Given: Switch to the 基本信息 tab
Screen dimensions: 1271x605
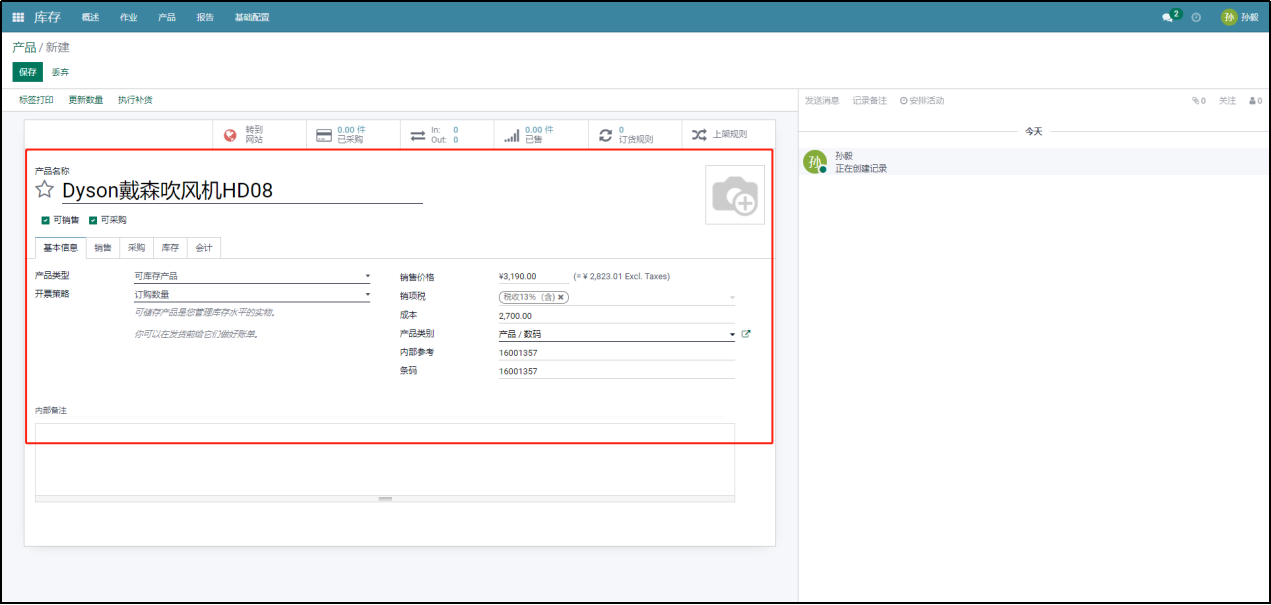Looking at the screenshot, I should pos(60,248).
